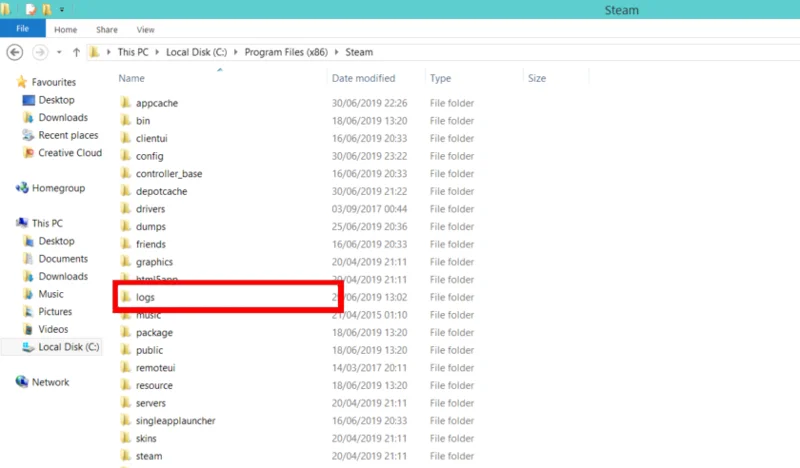Image resolution: width=800 pixels, height=468 pixels.
Task: Click This PC in the address bar
Action: pos(133,52)
